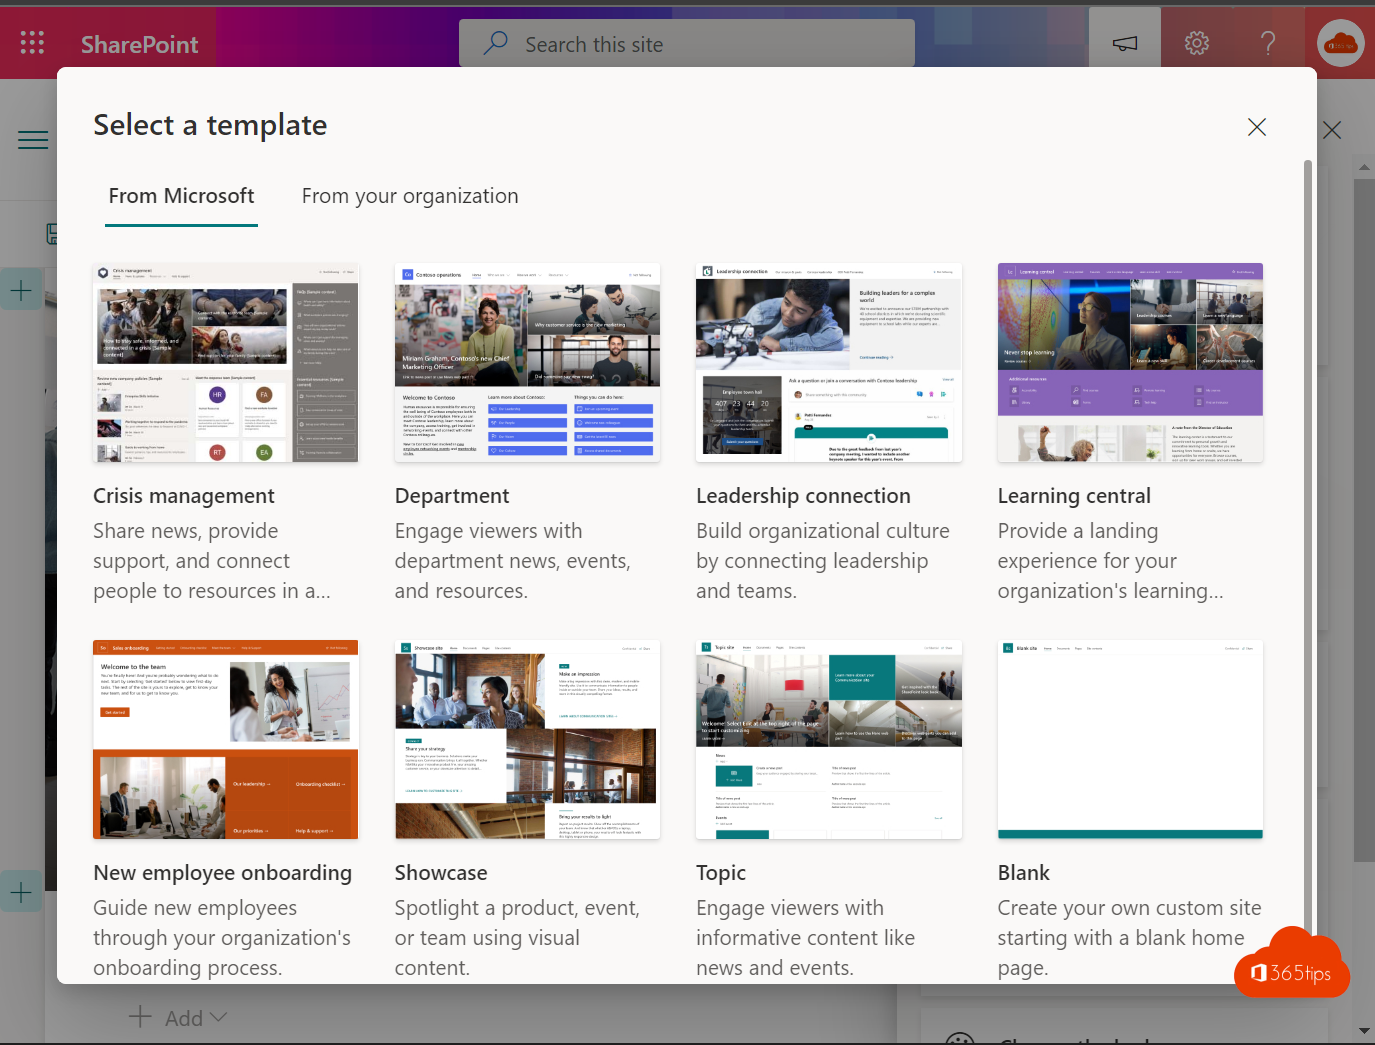This screenshot has height=1045, width=1375.
Task: Switch to the From your organization tab
Action: coord(409,196)
